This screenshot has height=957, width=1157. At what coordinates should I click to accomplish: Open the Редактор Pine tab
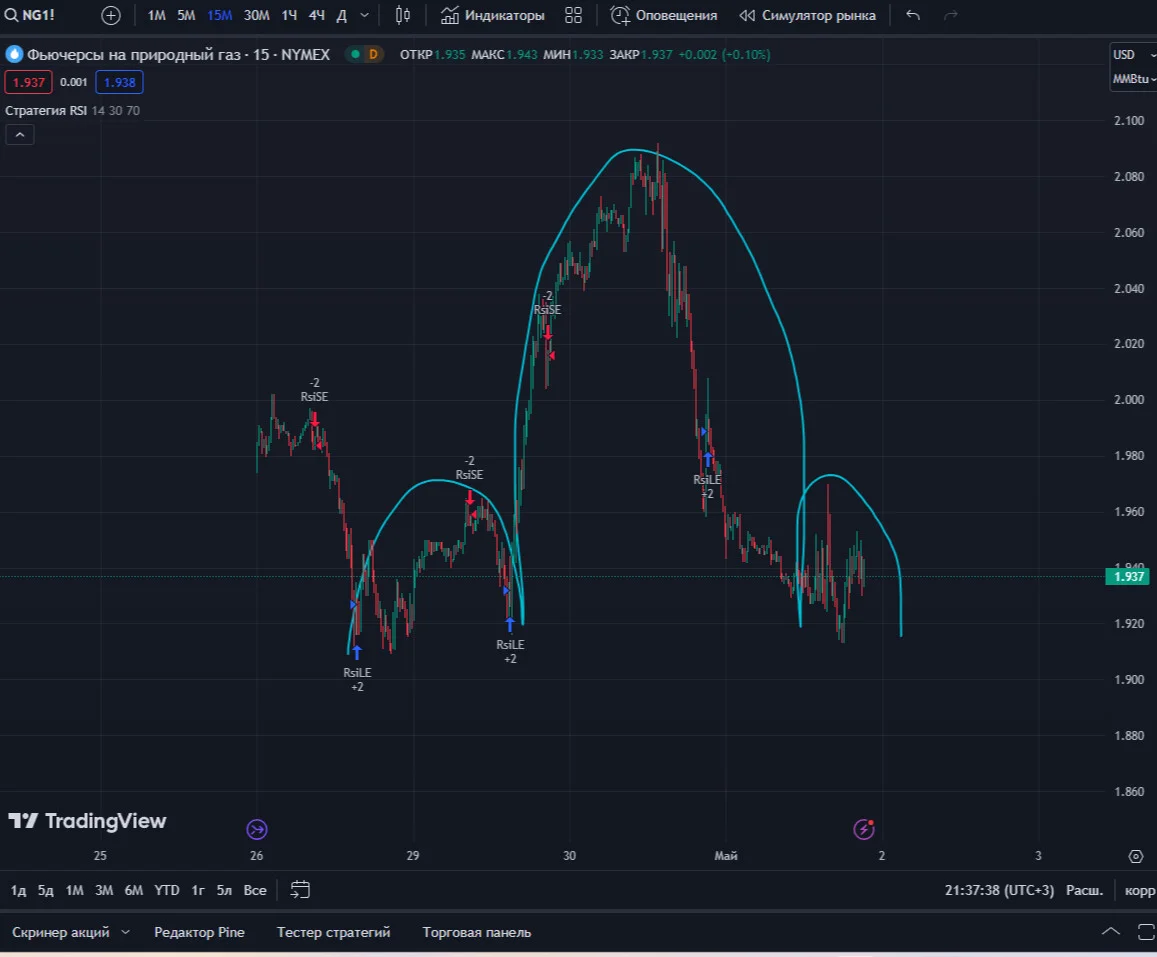tap(199, 932)
